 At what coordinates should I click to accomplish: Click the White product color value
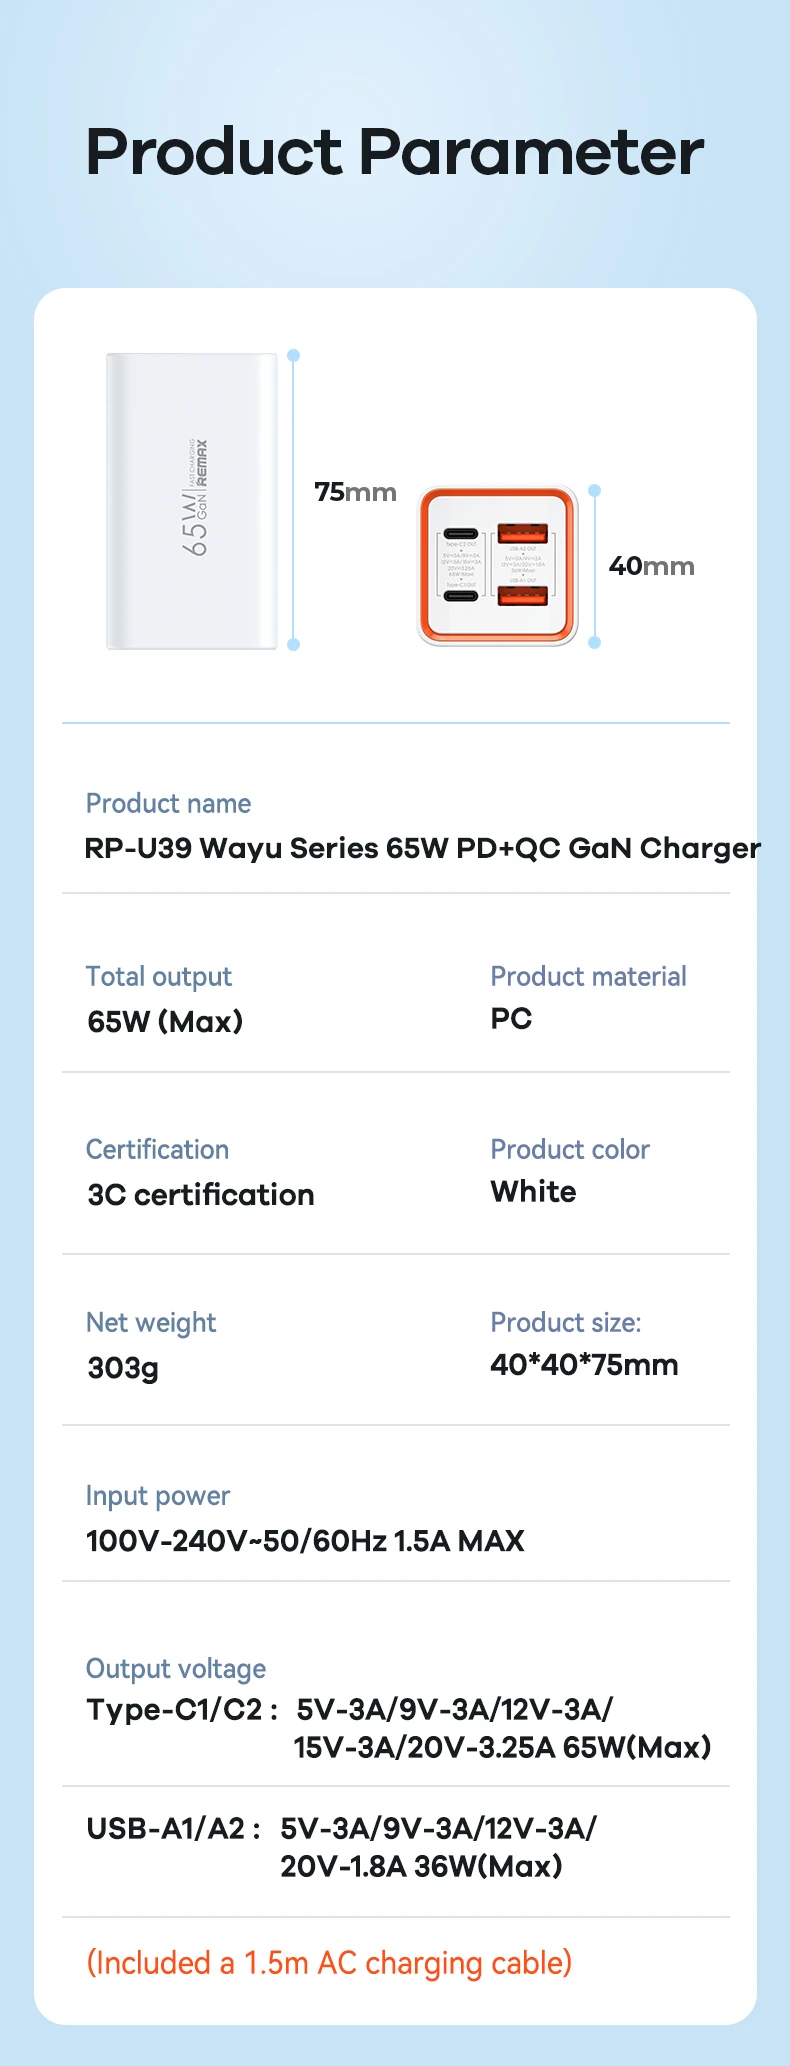[533, 1191]
